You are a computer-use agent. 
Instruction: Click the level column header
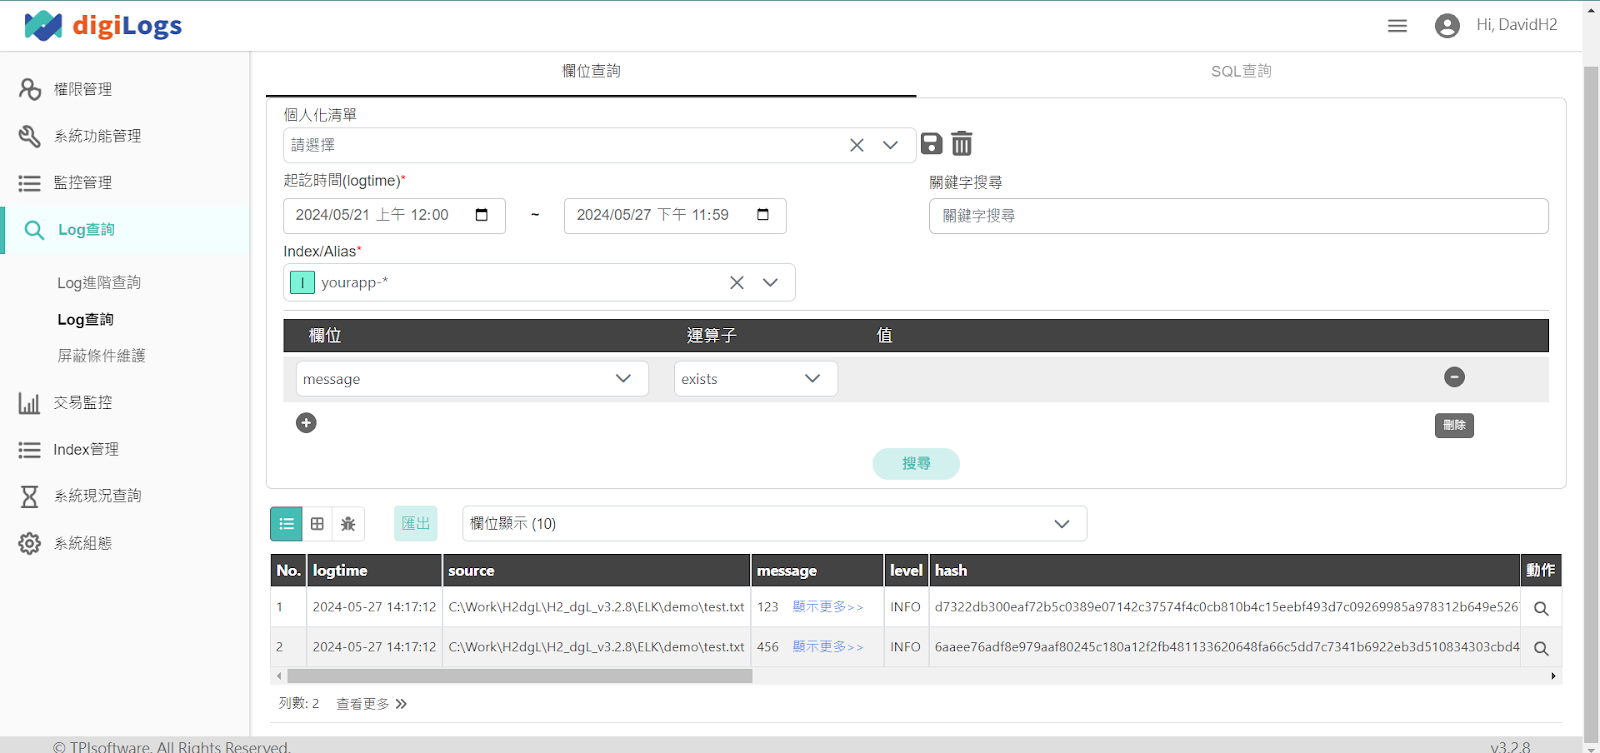[x=906, y=571]
